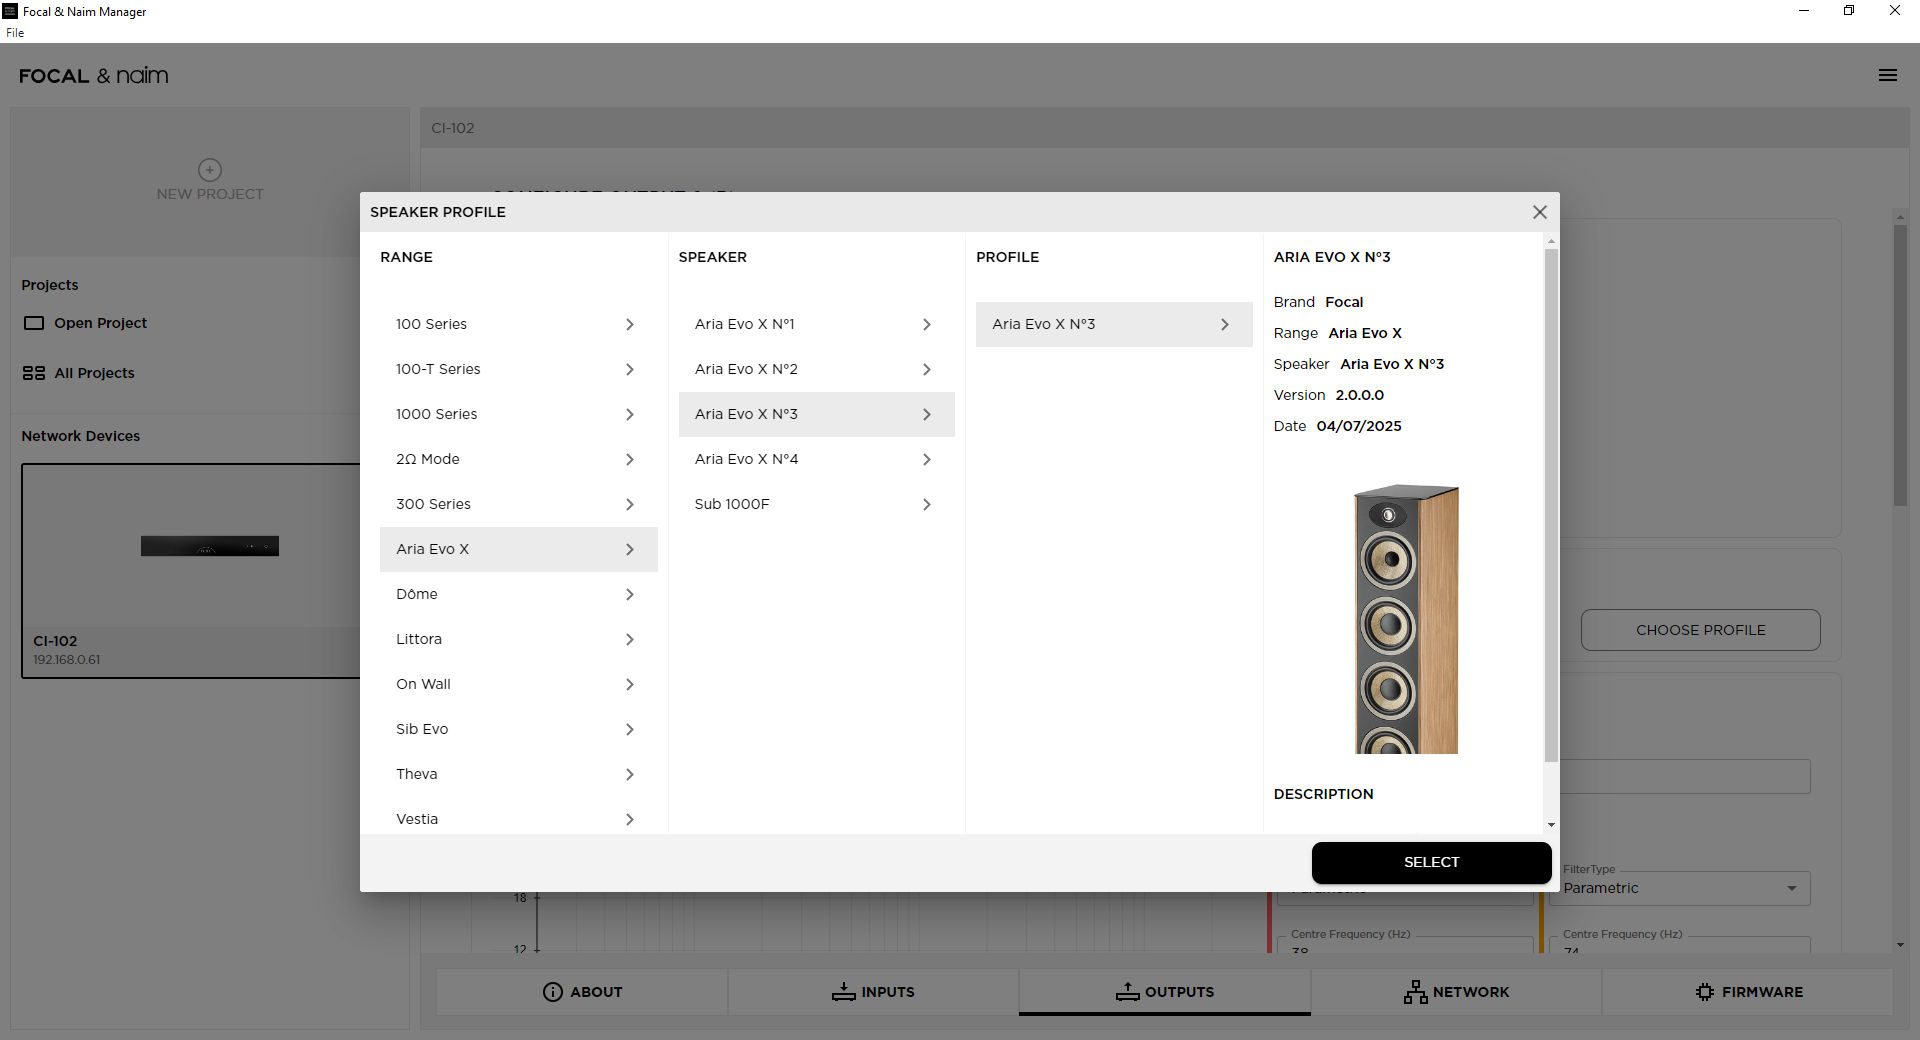Screen dimensions: 1920x1040
Task: Click the Choose Profile button
Action: [x=1700, y=630]
